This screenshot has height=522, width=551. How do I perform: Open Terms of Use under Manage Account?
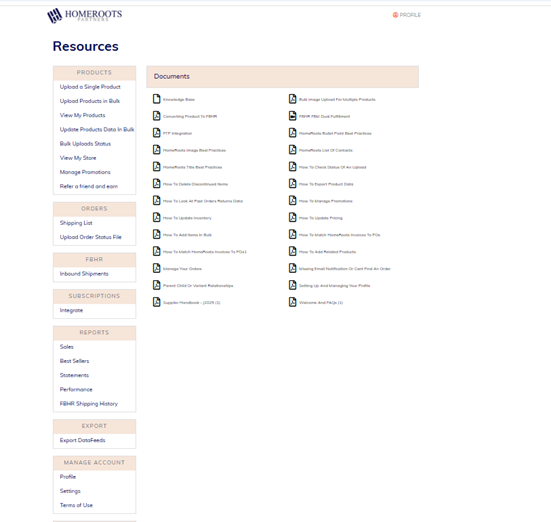(76, 505)
